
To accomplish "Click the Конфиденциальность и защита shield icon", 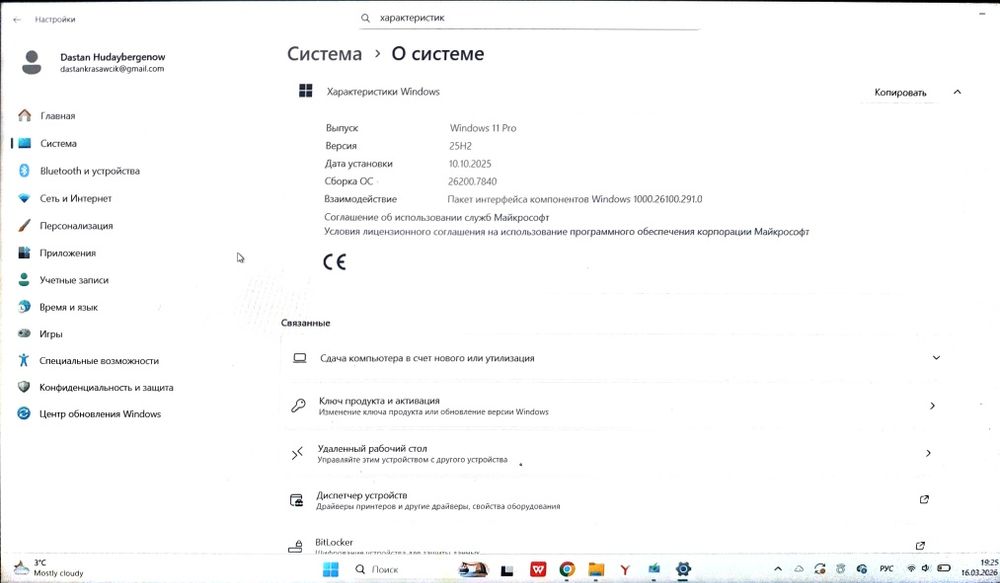I will pyautogui.click(x=24, y=387).
